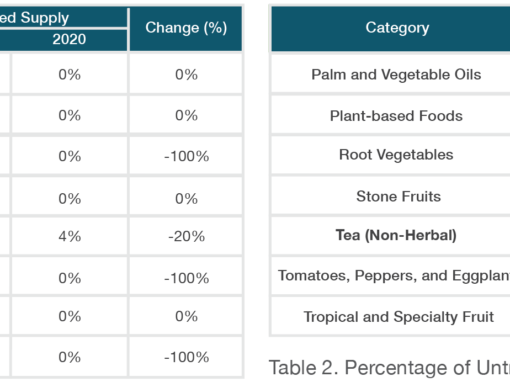Screen dimensions: 510x382
Task: Click the 2020 column header
Action: click(69, 39)
